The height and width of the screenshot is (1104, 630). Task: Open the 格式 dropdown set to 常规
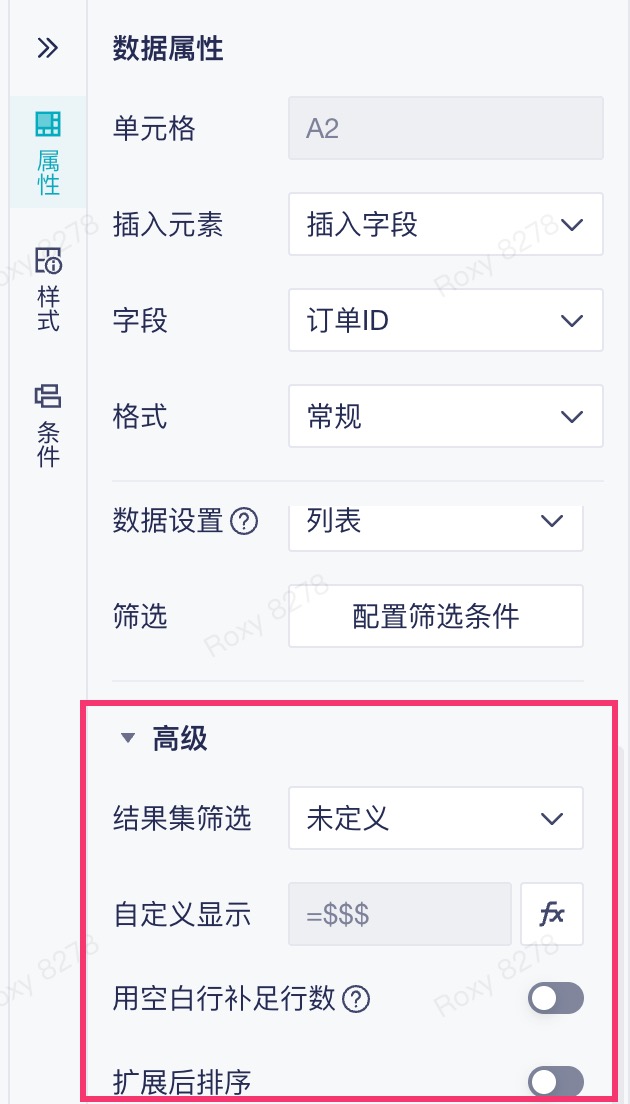(x=445, y=417)
